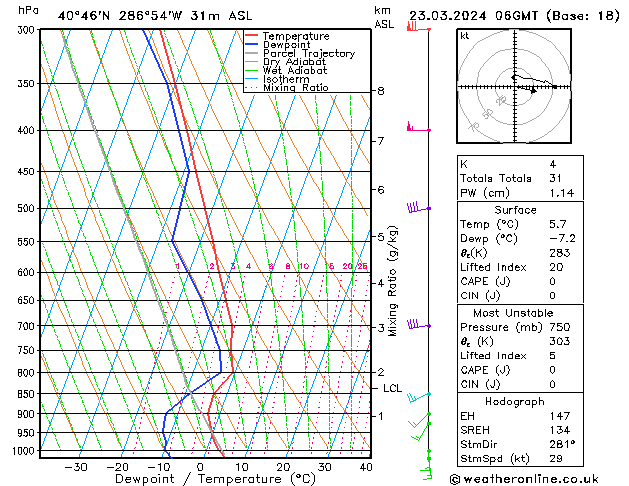Click the EH value 147
Screen dimensions: 629x486
pos(560,416)
